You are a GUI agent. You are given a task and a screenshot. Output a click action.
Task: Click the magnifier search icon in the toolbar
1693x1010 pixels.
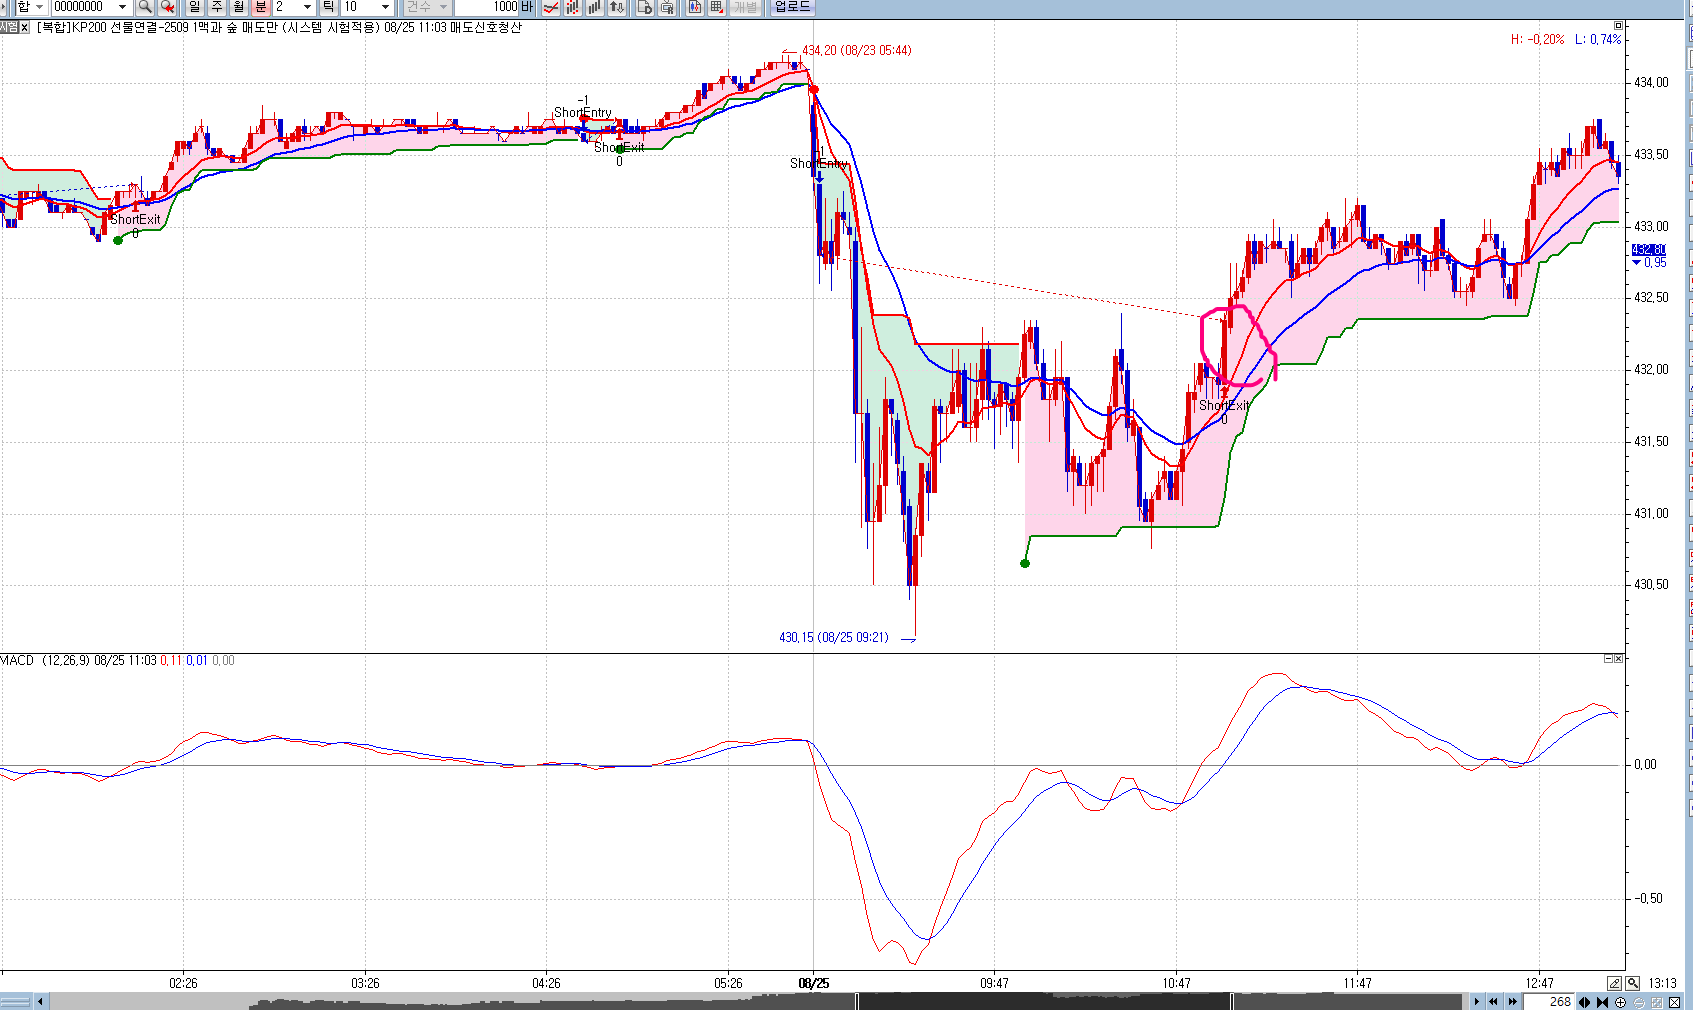tap(145, 7)
